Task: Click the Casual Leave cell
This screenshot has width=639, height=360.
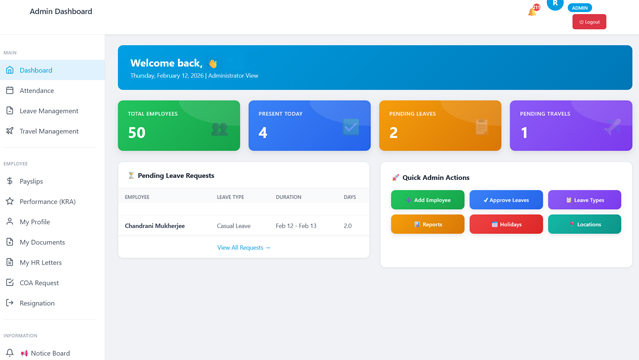Action: click(x=234, y=225)
